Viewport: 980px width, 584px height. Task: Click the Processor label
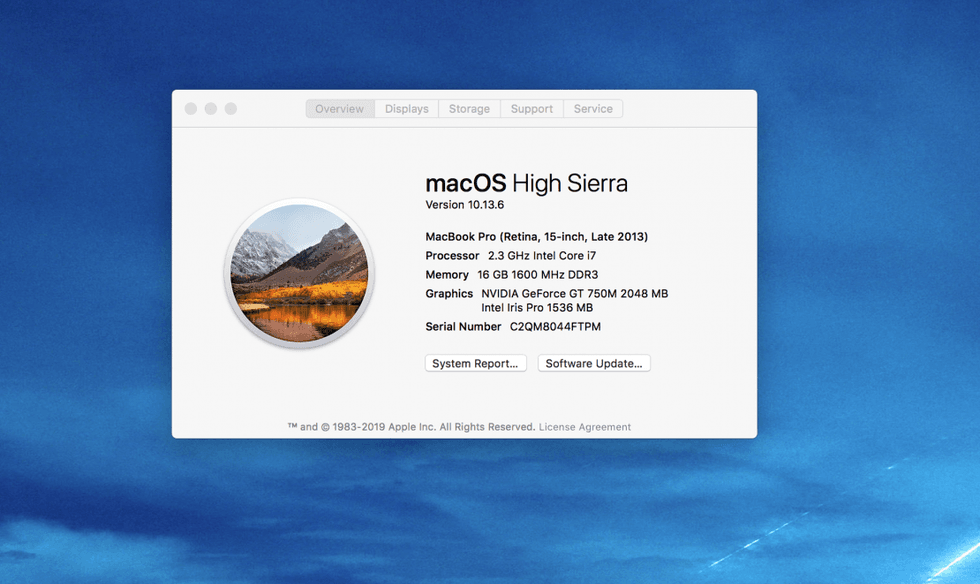click(452, 256)
